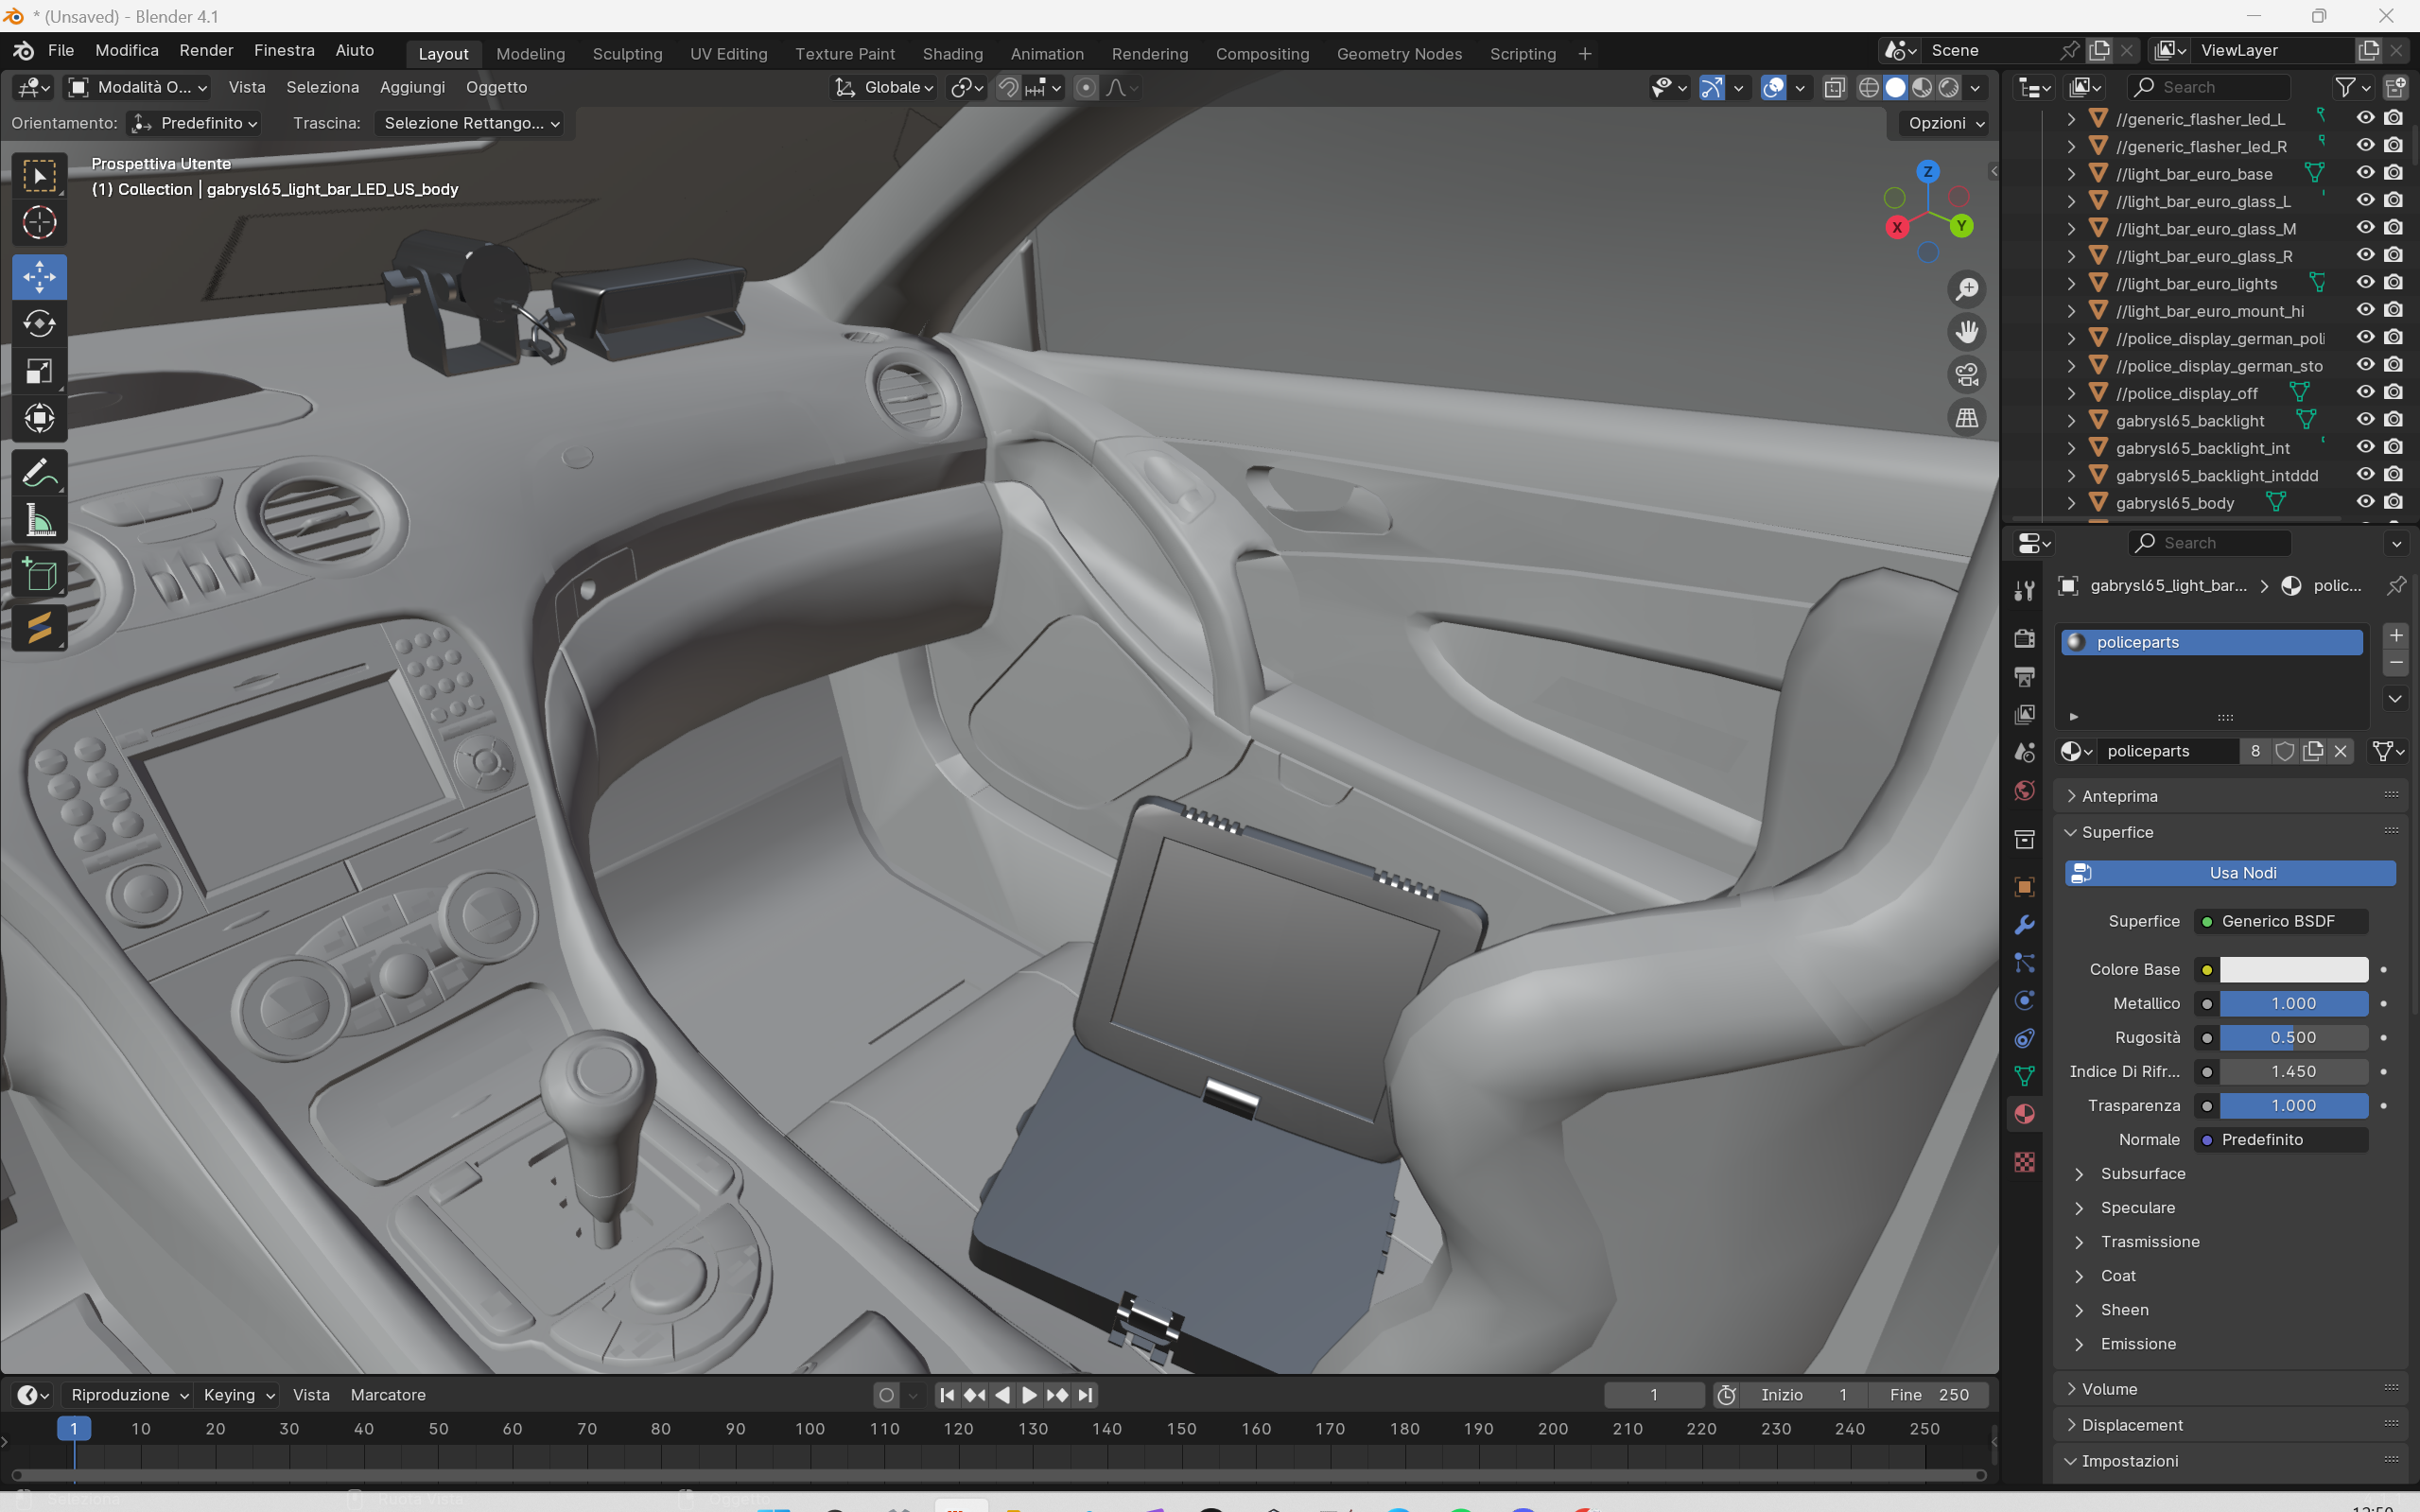Toggle camera view in viewport
The image size is (2420, 1512).
click(1966, 375)
